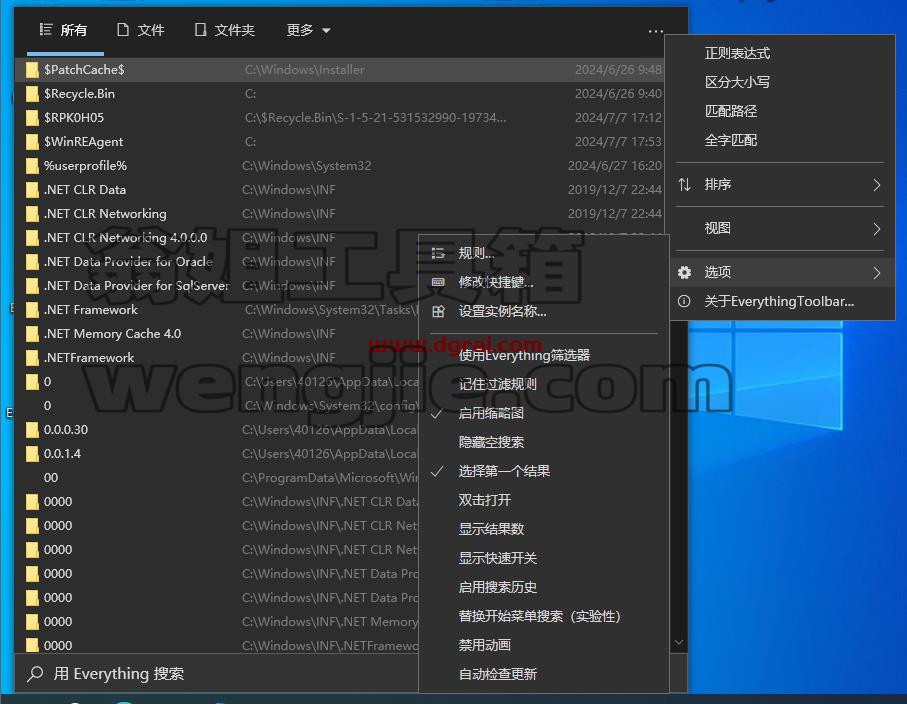Toggle 正则表达式 regex option
The height and width of the screenshot is (704, 907).
[x=780, y=53]
